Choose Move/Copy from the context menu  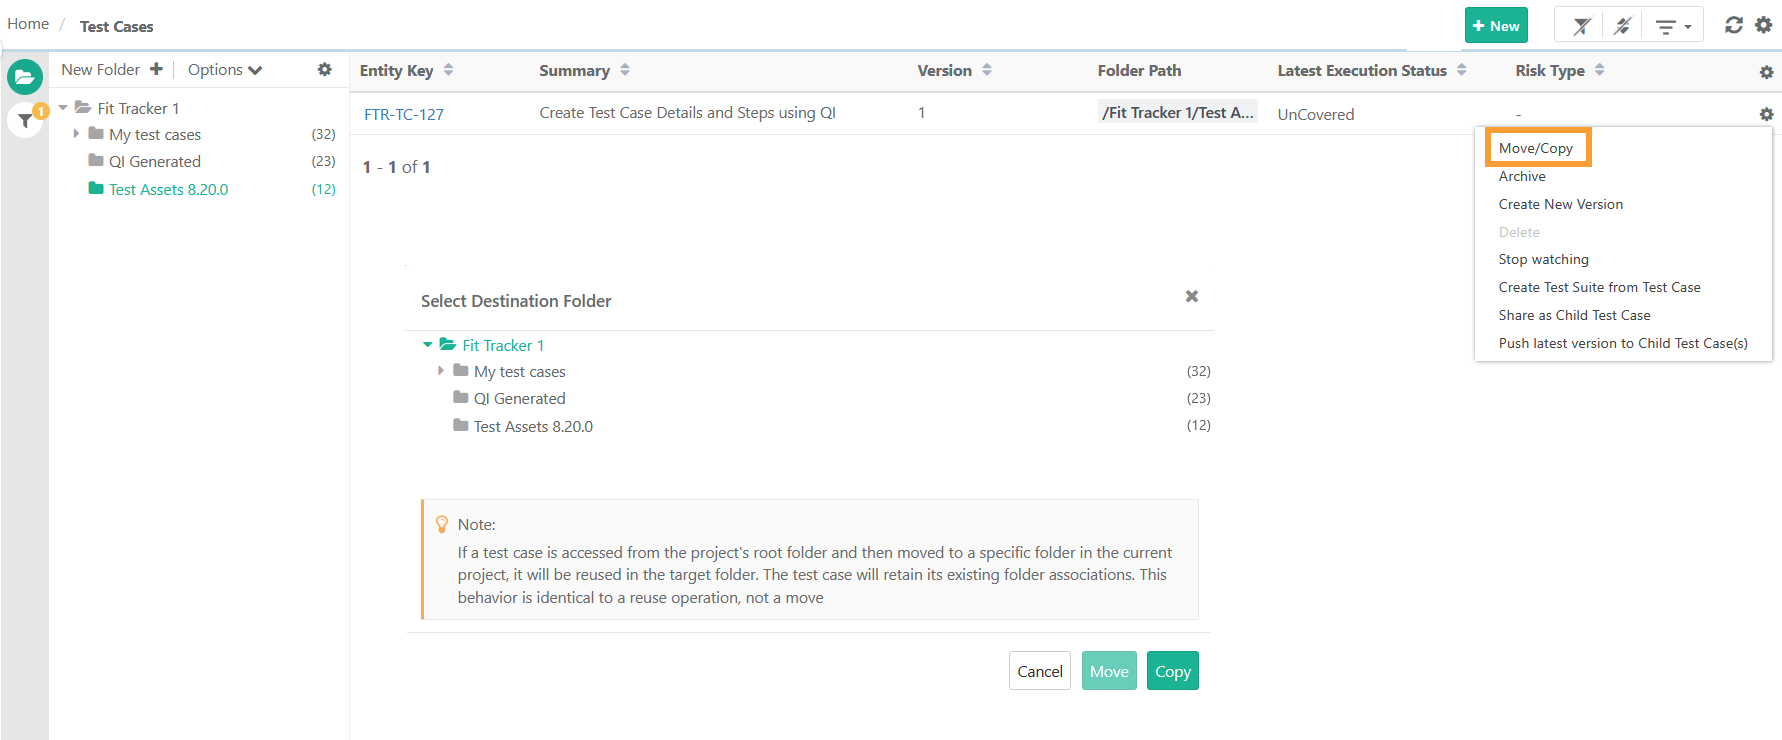(1536, 148)
